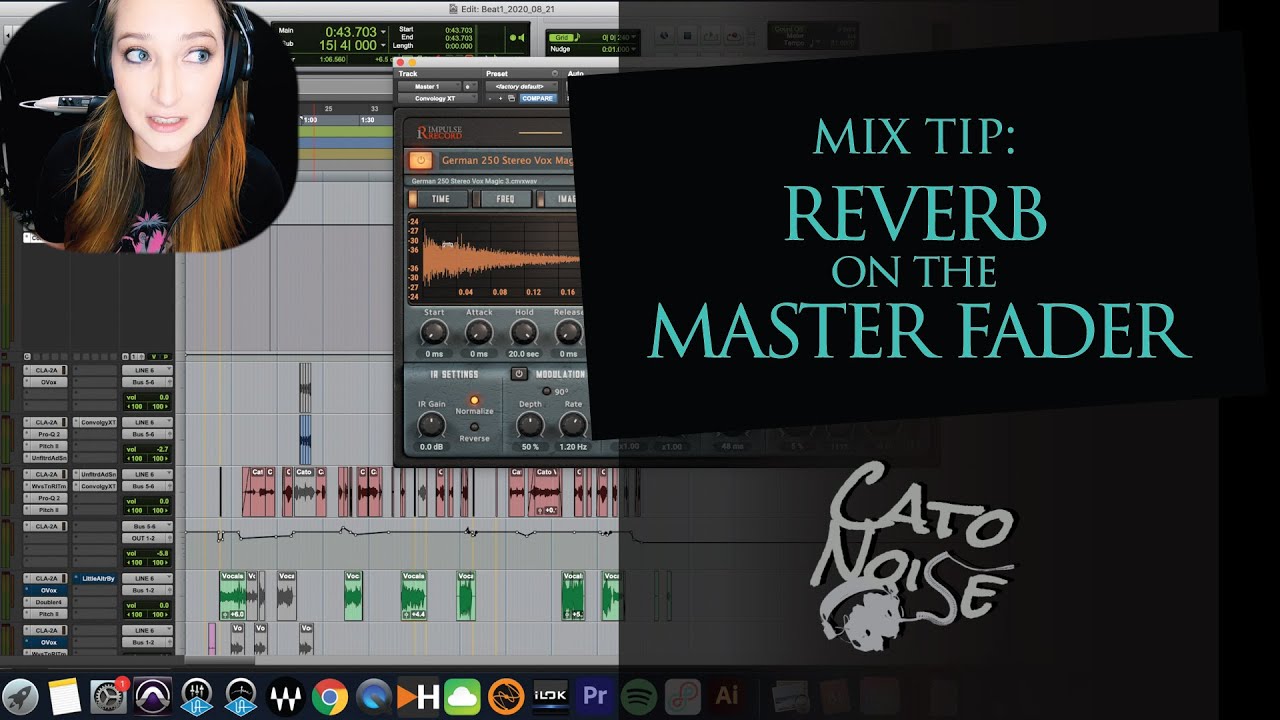Open the LittleAltrBy send
Screen dimensions: 1280x720
tap(97, 578)
